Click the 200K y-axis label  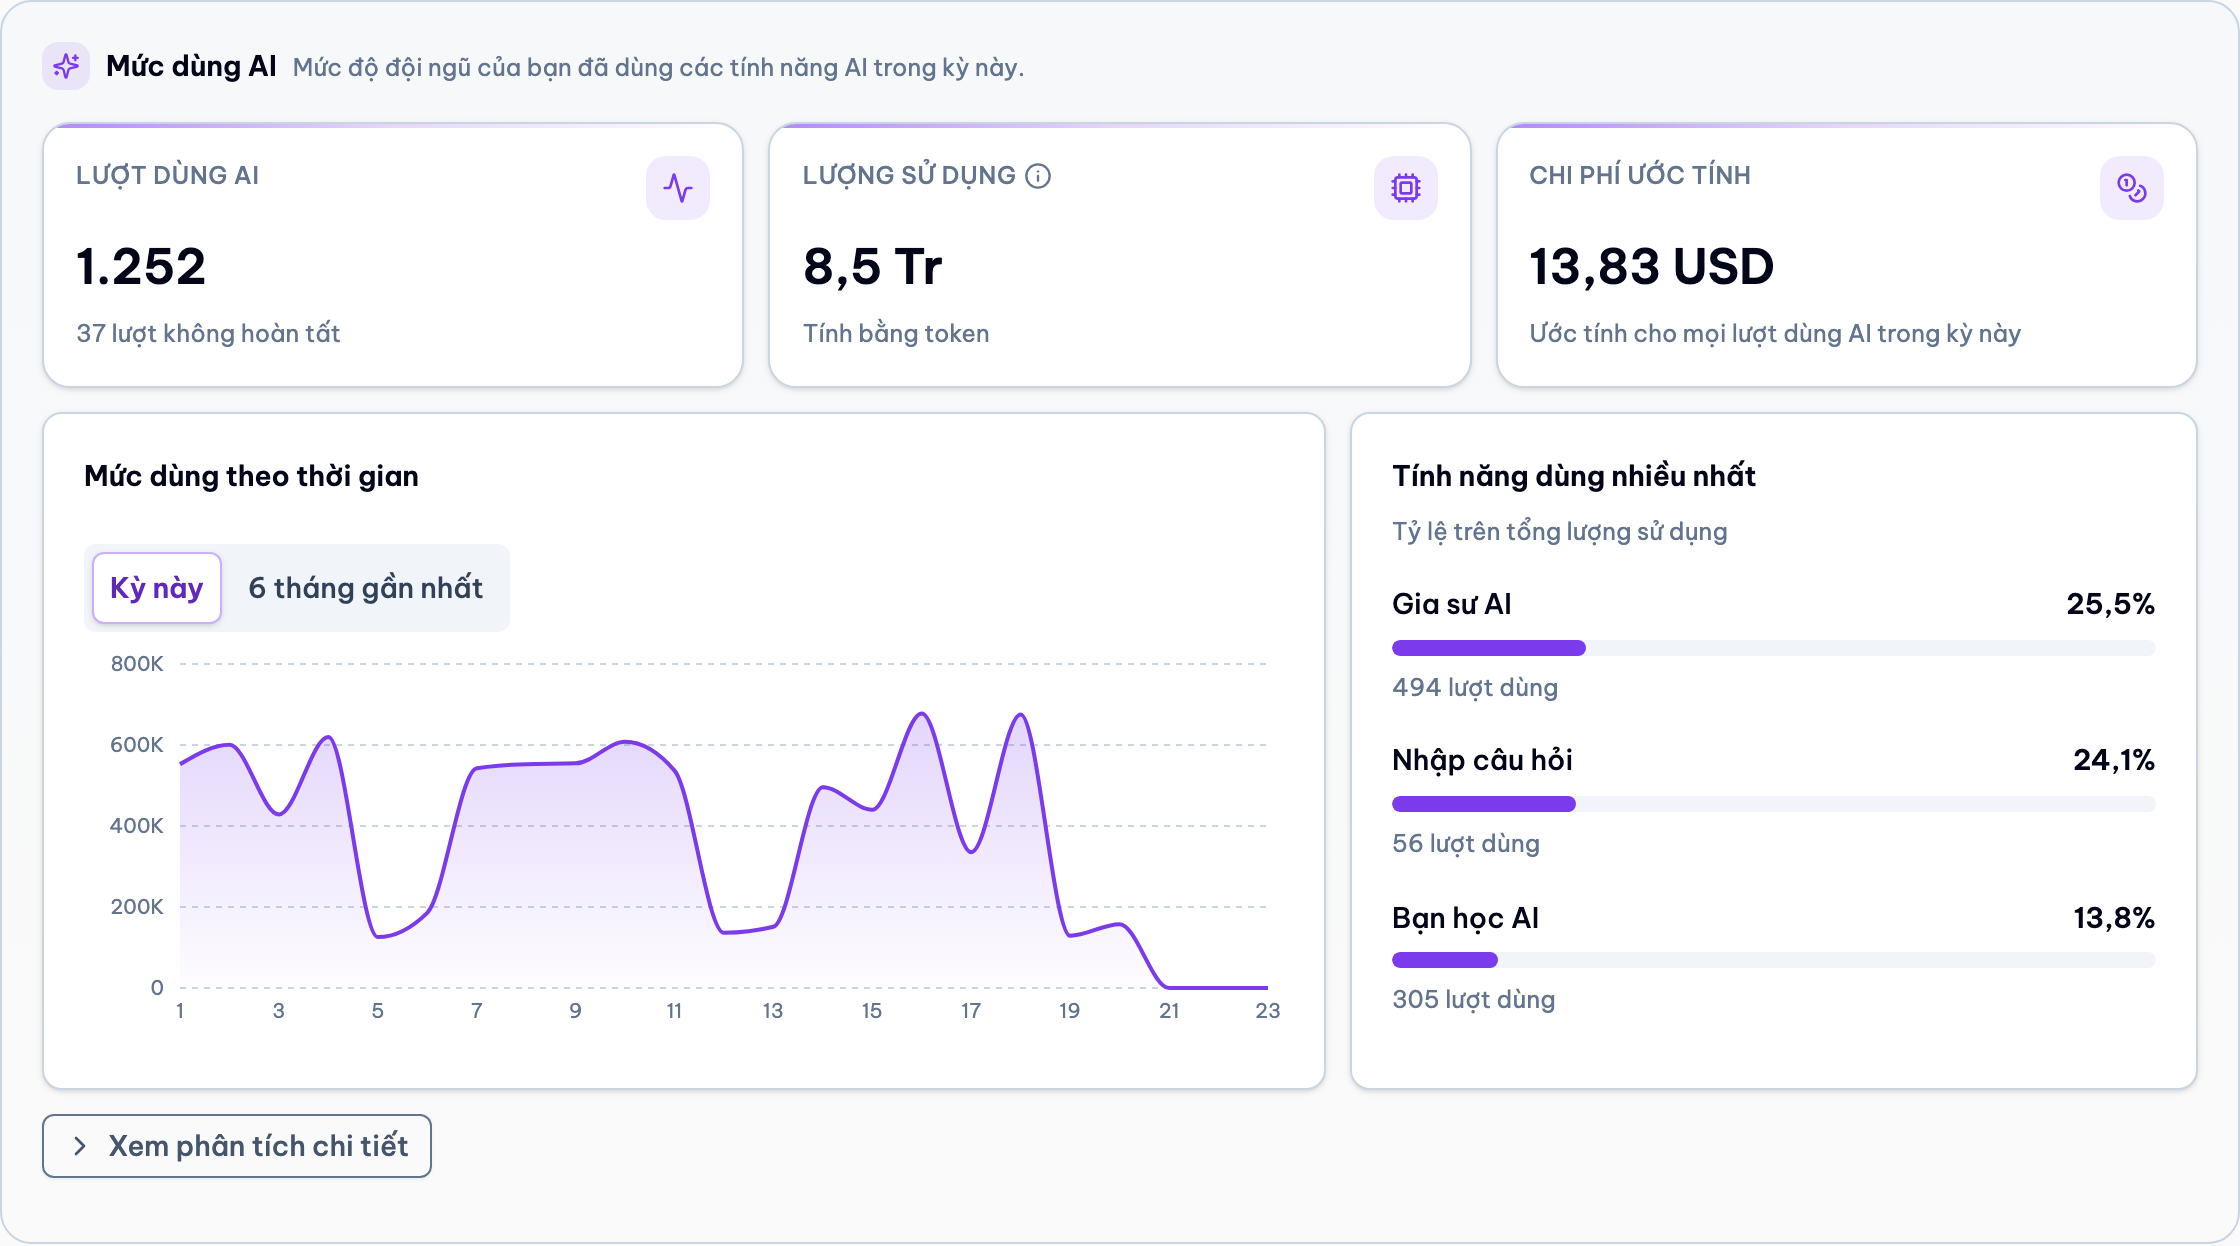[x=137, y=907]
